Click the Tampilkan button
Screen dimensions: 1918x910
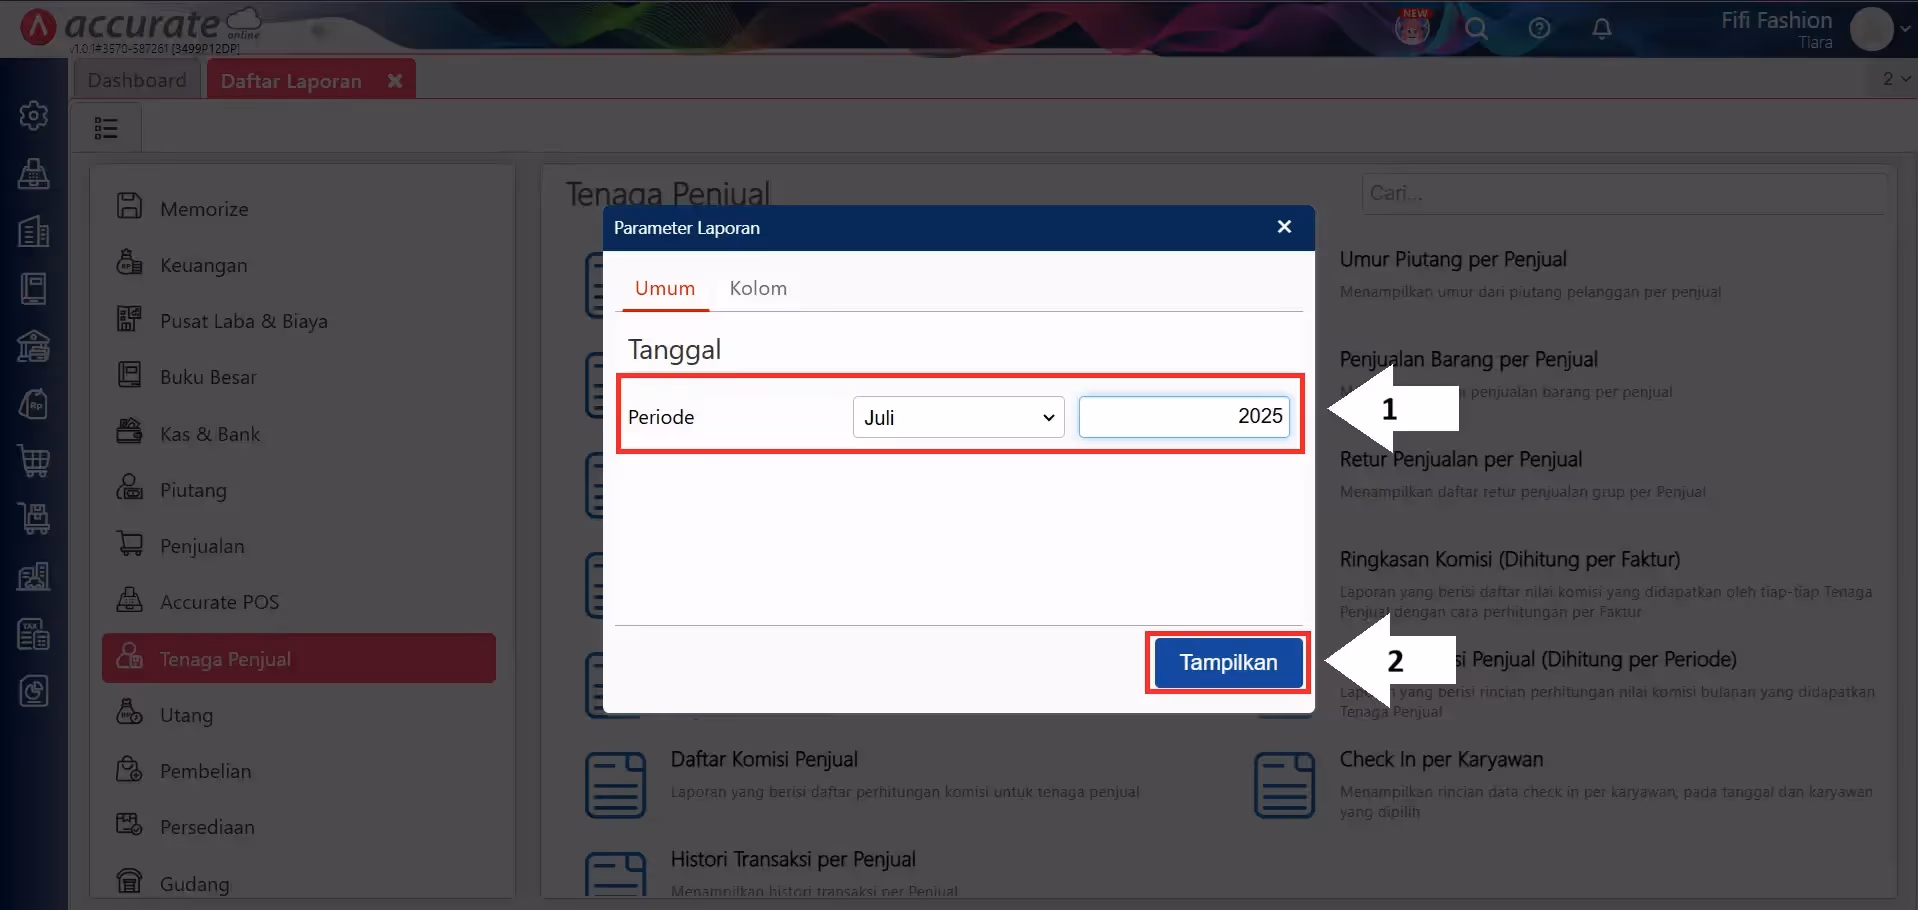click(1228, 662)
